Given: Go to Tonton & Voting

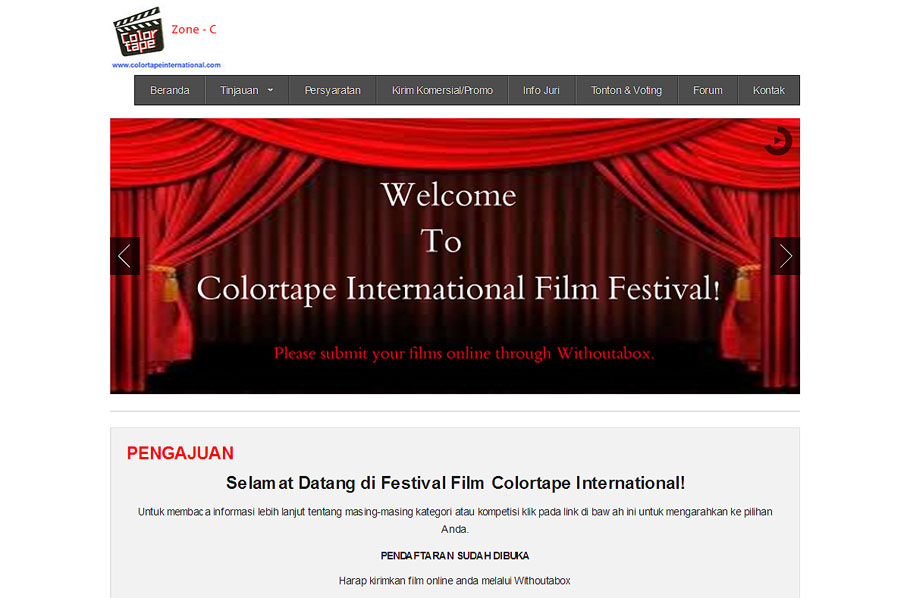Looking at the screenshot, I should pyautogui.click(x=626, y=91).
